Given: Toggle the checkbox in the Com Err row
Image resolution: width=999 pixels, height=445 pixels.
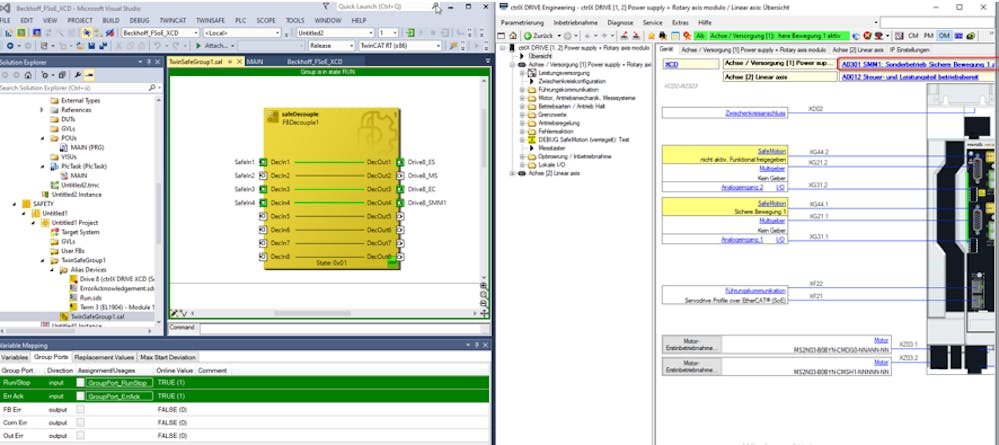Looking at the screenshot, I should point(80,422).
